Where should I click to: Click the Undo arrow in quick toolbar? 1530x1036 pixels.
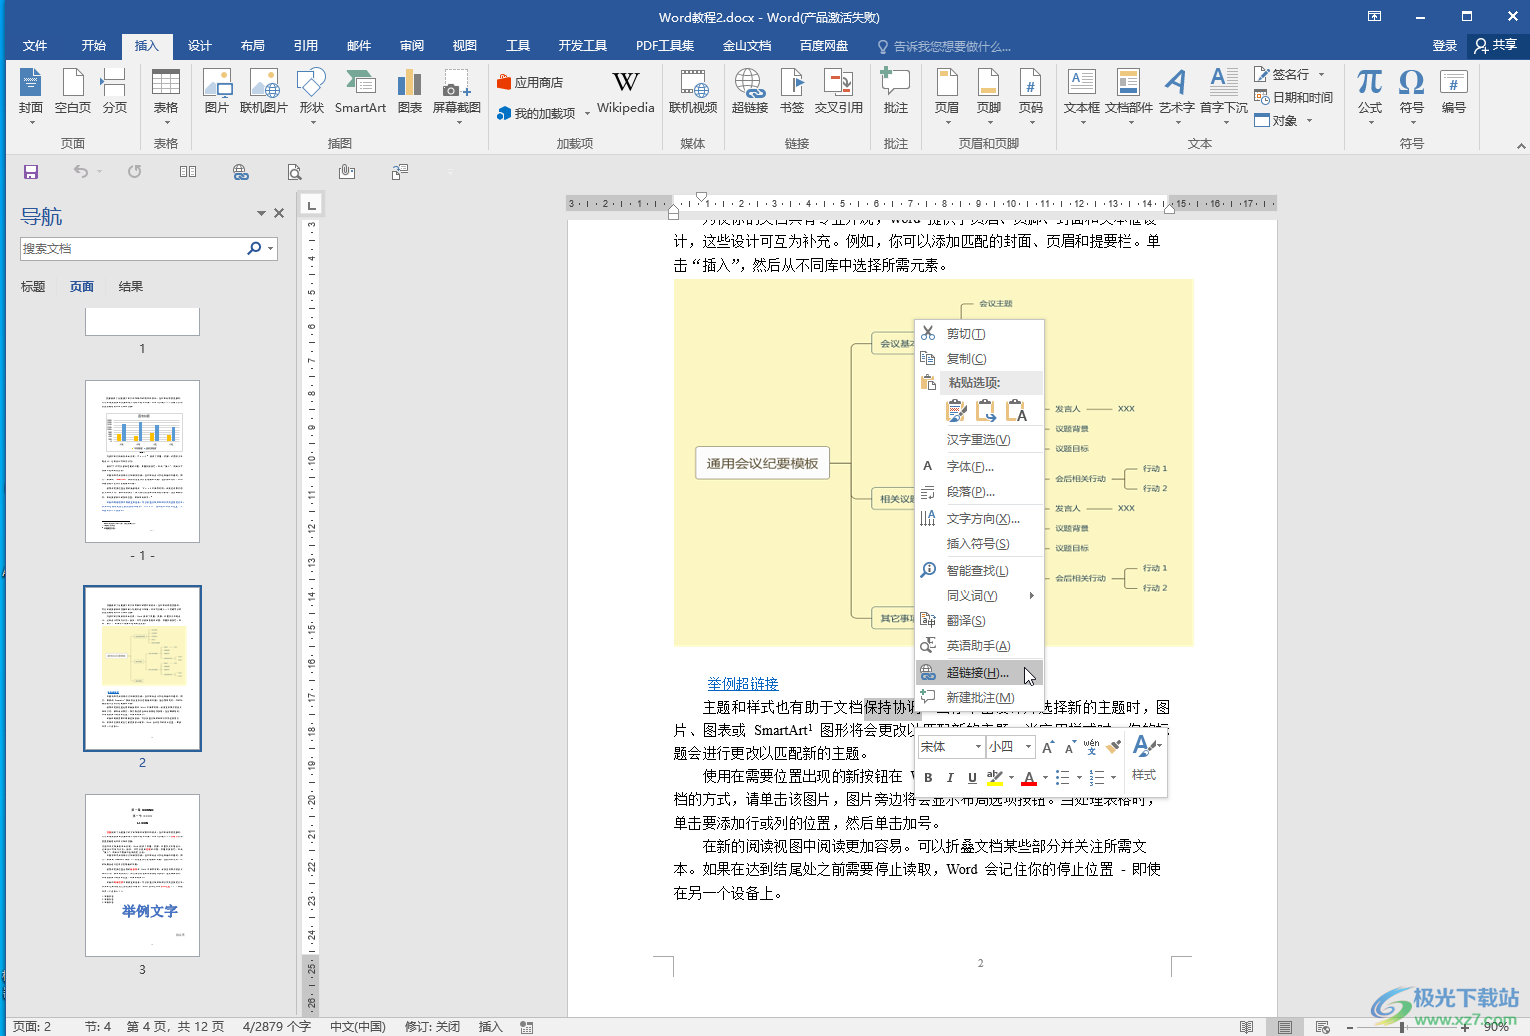tap(81, 172)
